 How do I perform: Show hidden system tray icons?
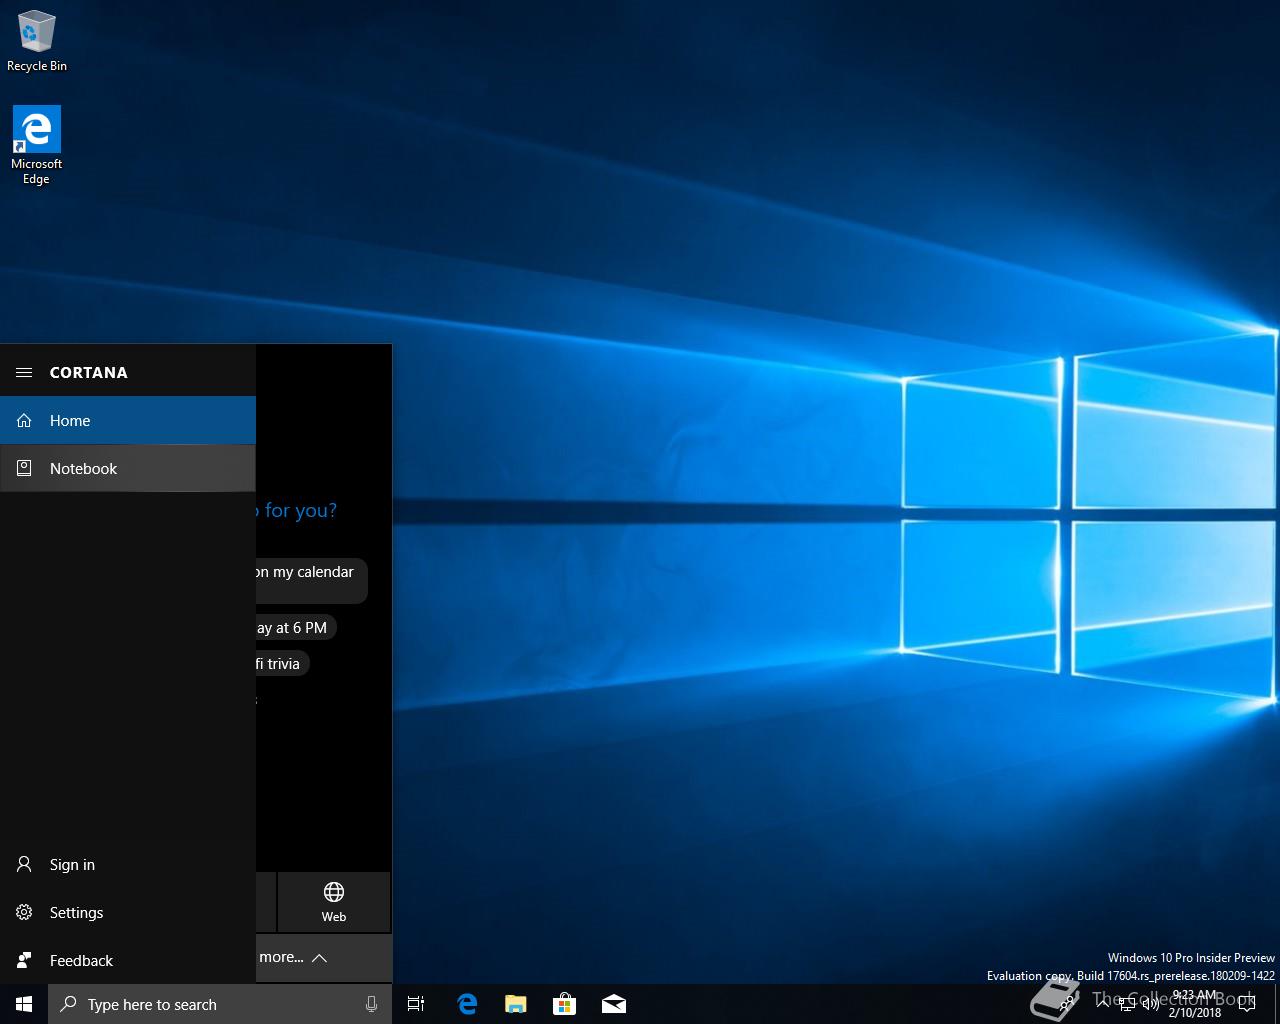point(1103,1005)
